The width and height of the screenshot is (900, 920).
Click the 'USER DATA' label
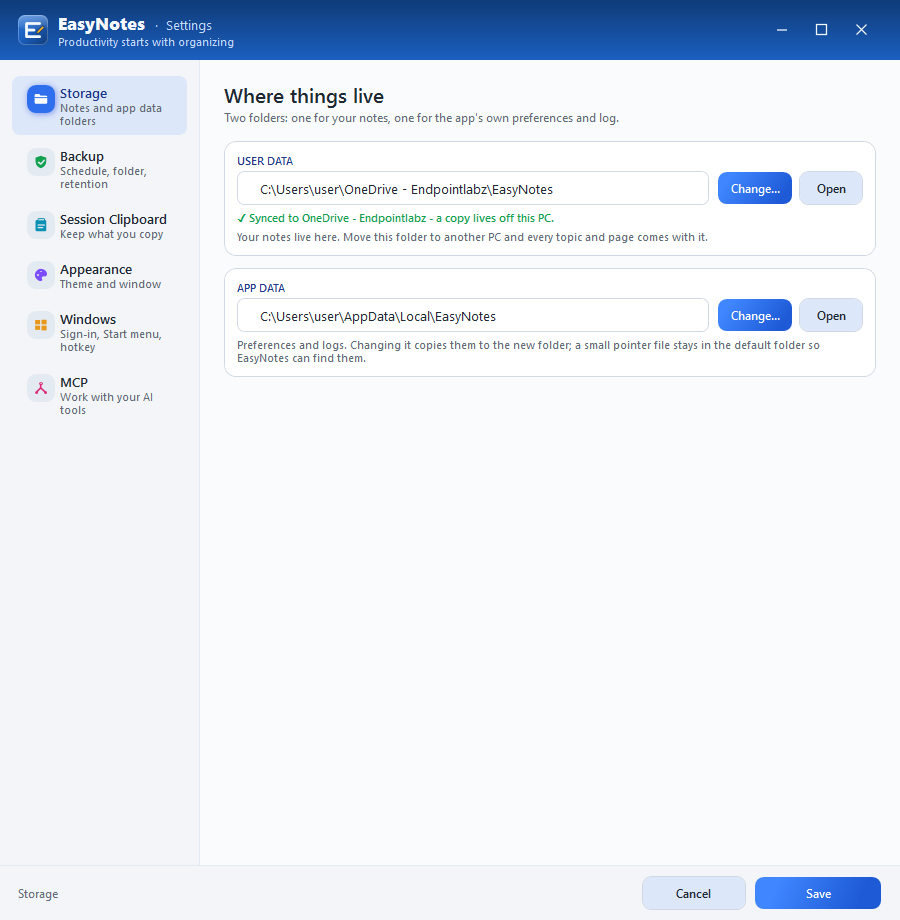click(x=265, y=161)
